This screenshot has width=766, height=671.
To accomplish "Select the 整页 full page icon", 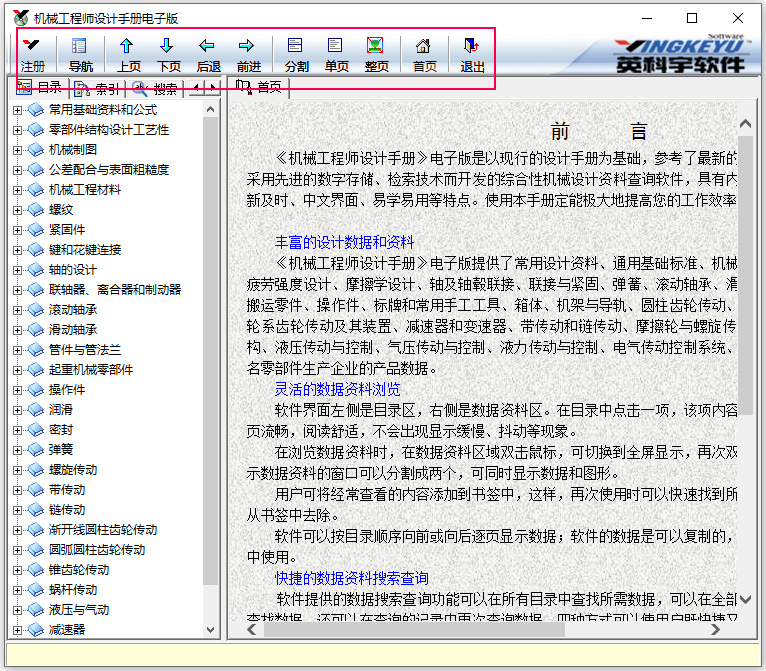I will click(x=376, y=55).
